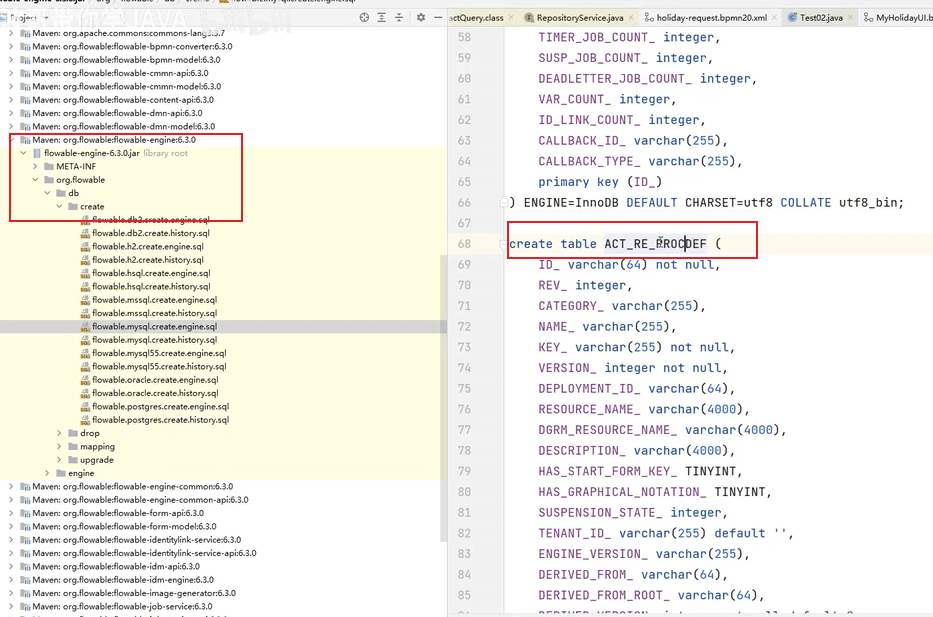The image size is (933, 617).
Task: Switch to Test02.java tab
Action: [821, 18]
